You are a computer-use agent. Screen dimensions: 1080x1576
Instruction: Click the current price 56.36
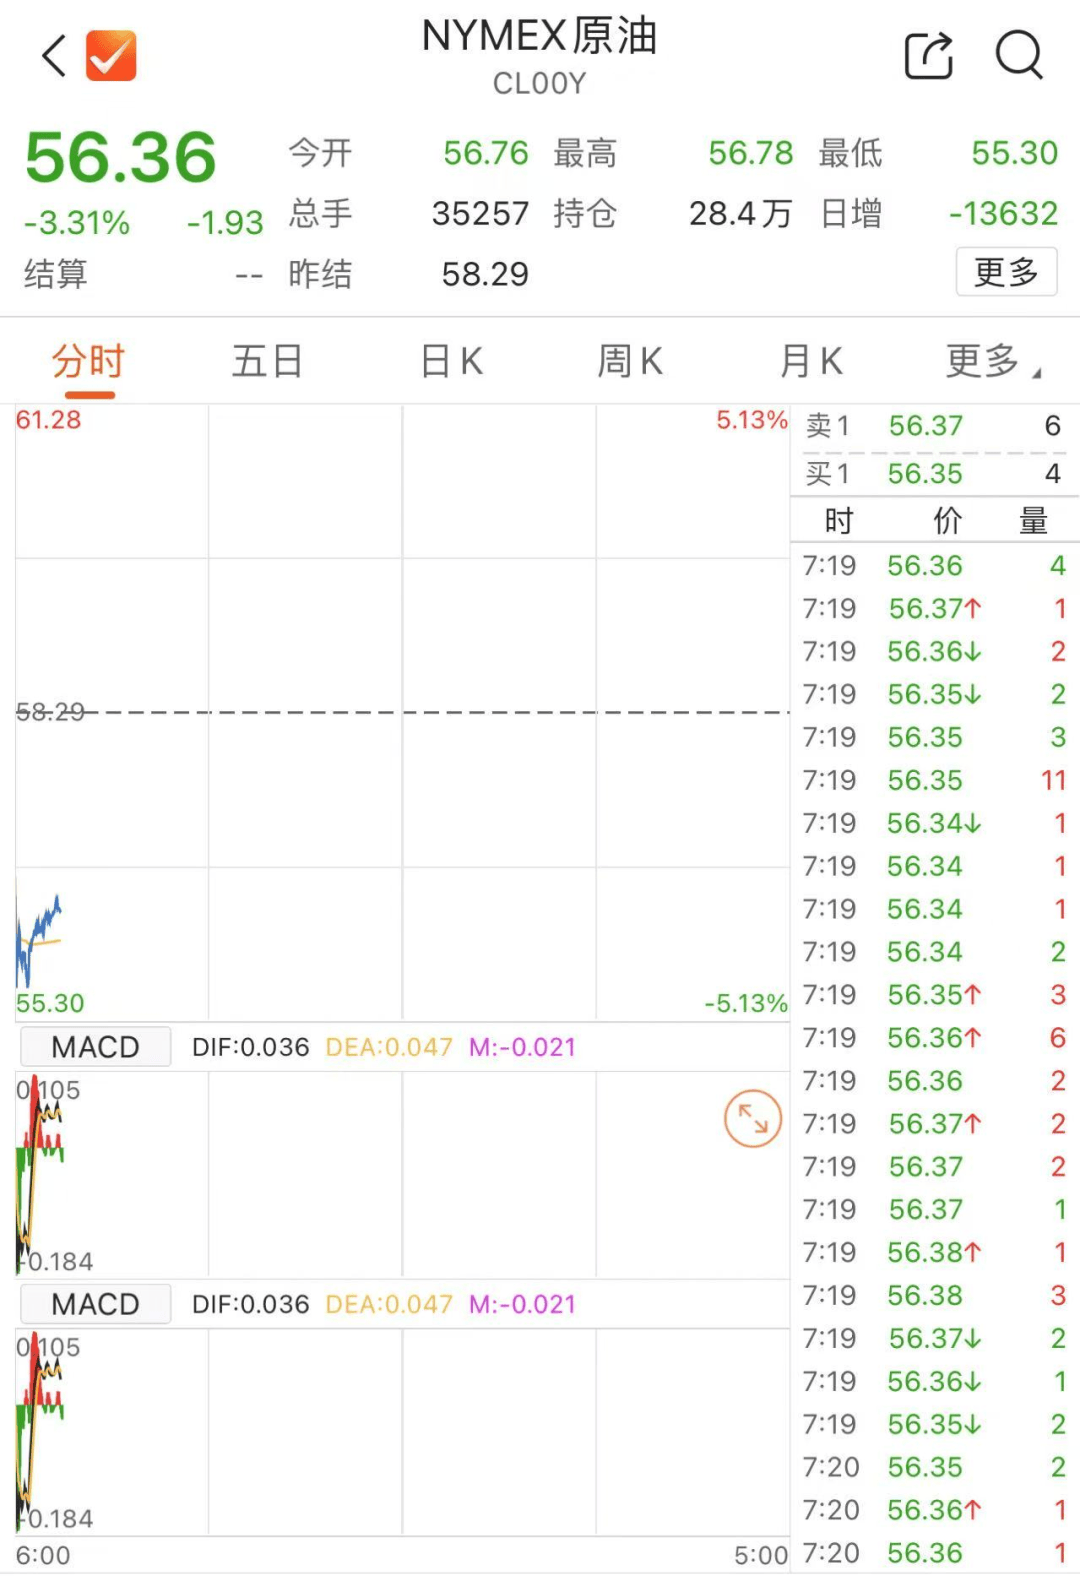tap(120, 158)
